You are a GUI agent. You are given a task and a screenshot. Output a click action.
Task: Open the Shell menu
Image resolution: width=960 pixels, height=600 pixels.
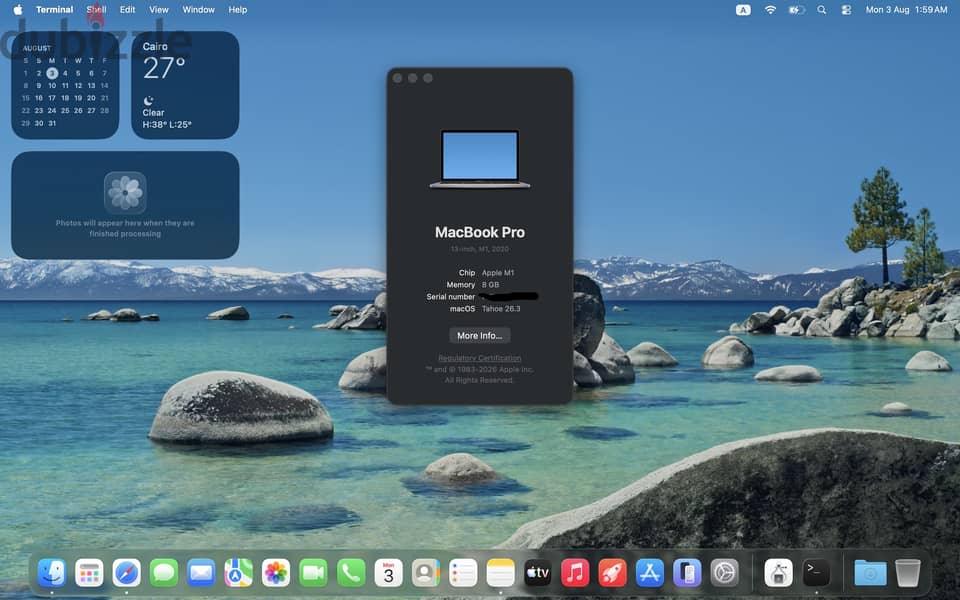[96, 10]
